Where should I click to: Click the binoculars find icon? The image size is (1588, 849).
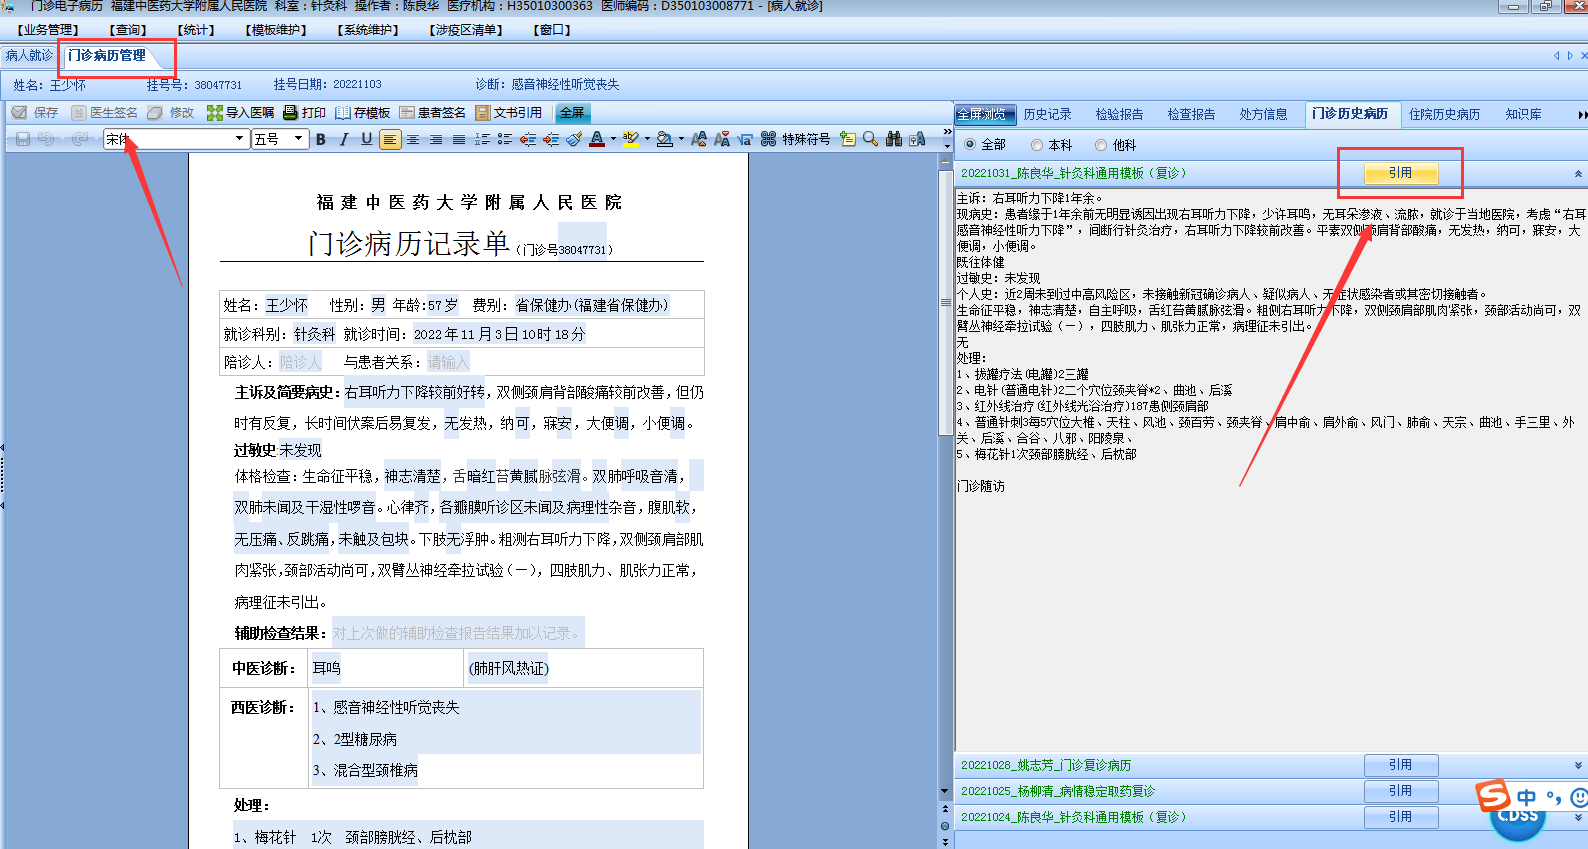point(894,139)
